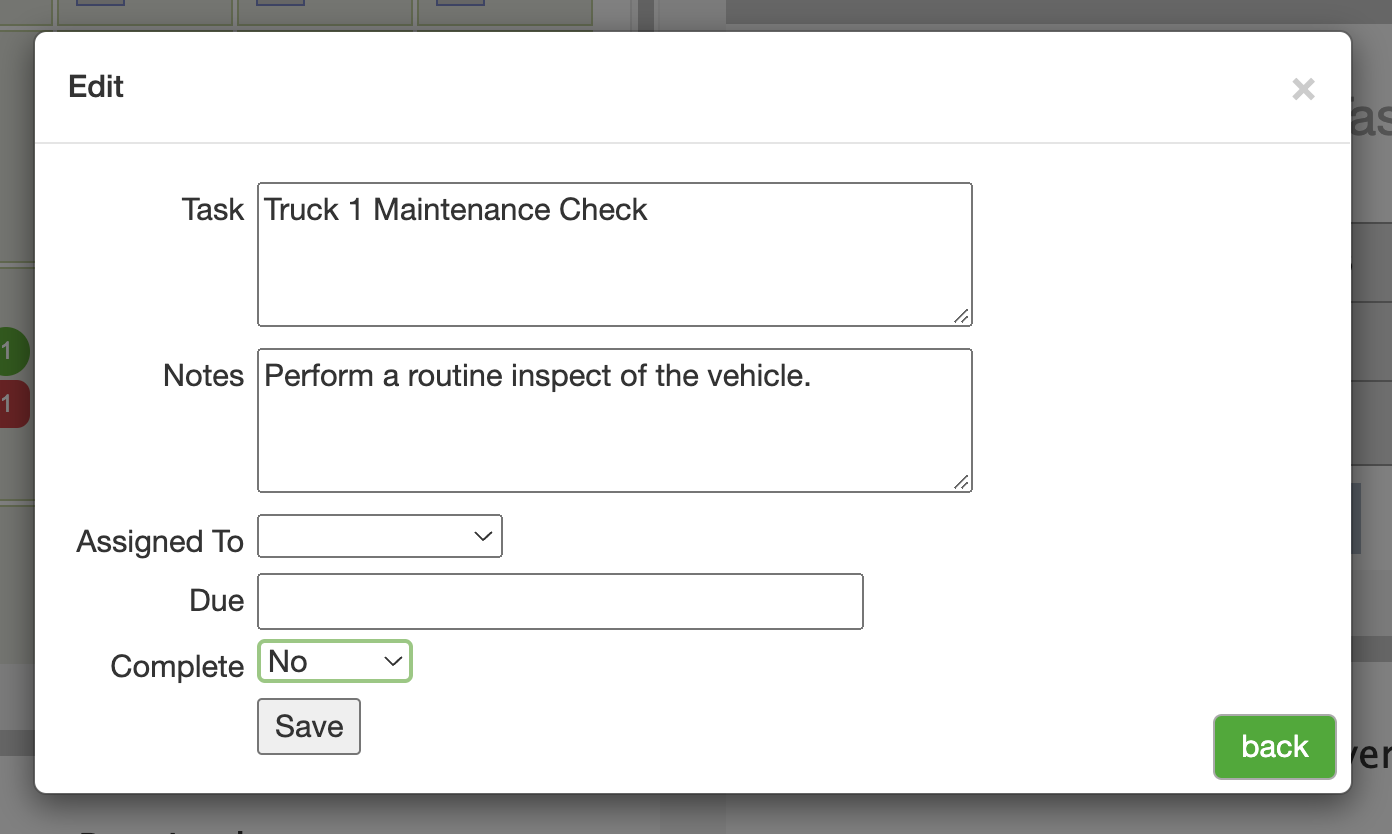Open the Complete dropdown set to No
Image resolution: width=1392 pixels, height=834 pixels.
pos(335,661)
